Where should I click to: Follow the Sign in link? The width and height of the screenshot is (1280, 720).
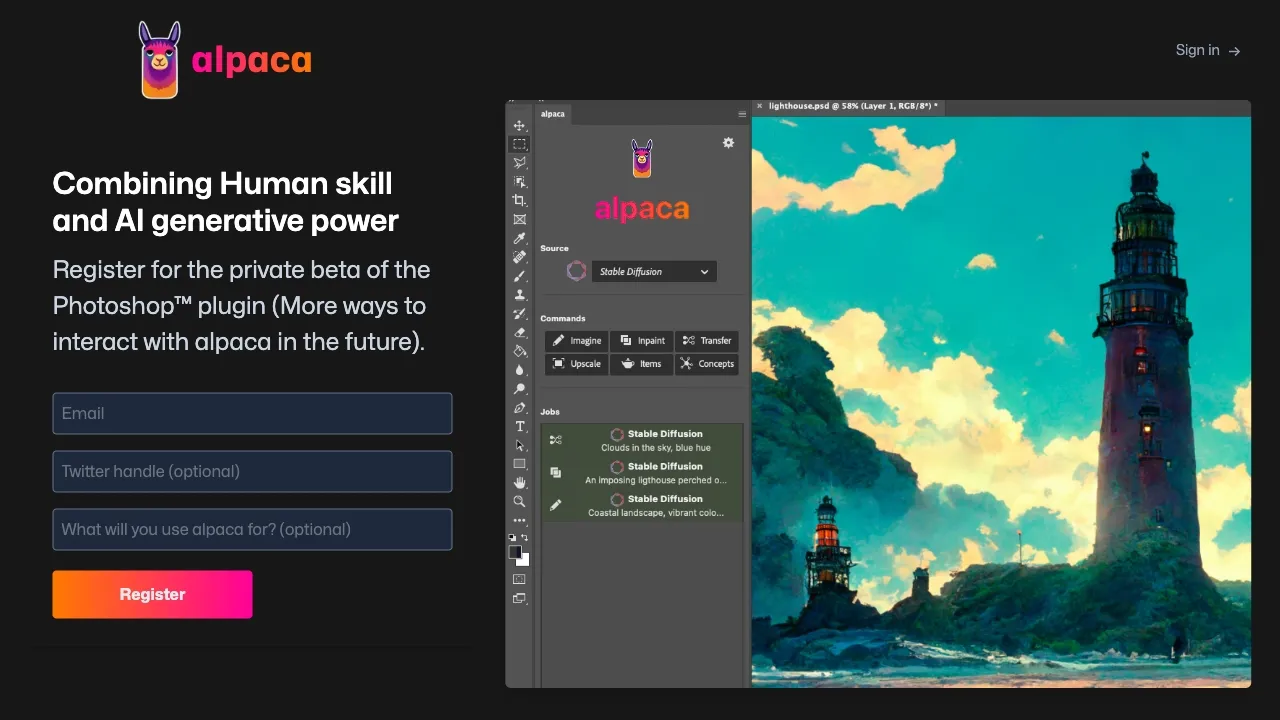1207,50
